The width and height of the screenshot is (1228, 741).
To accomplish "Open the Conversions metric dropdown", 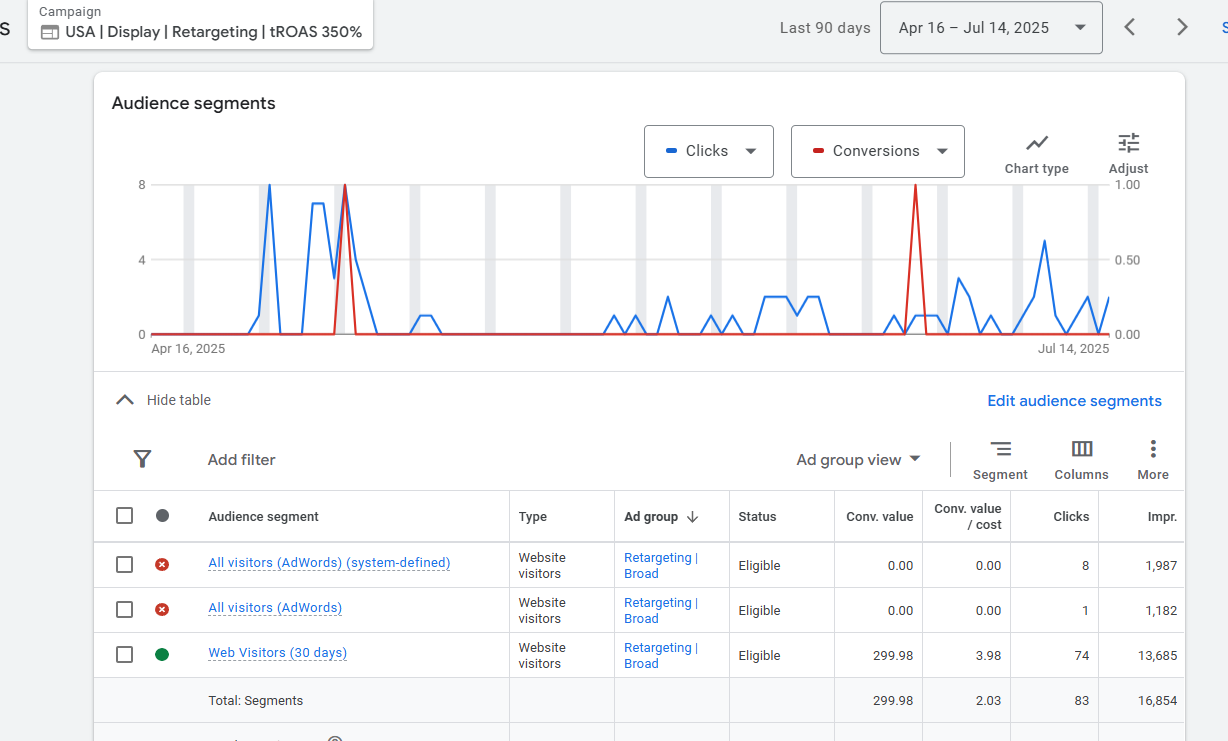I will (x=878, y=151).
